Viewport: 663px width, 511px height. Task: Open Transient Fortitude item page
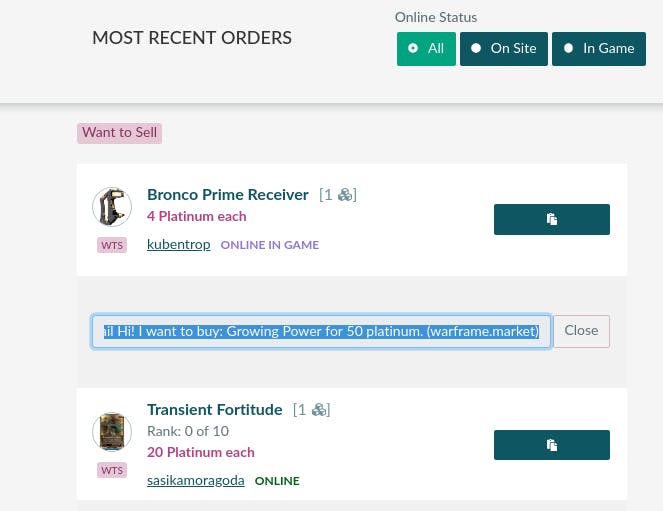point(215,410)
